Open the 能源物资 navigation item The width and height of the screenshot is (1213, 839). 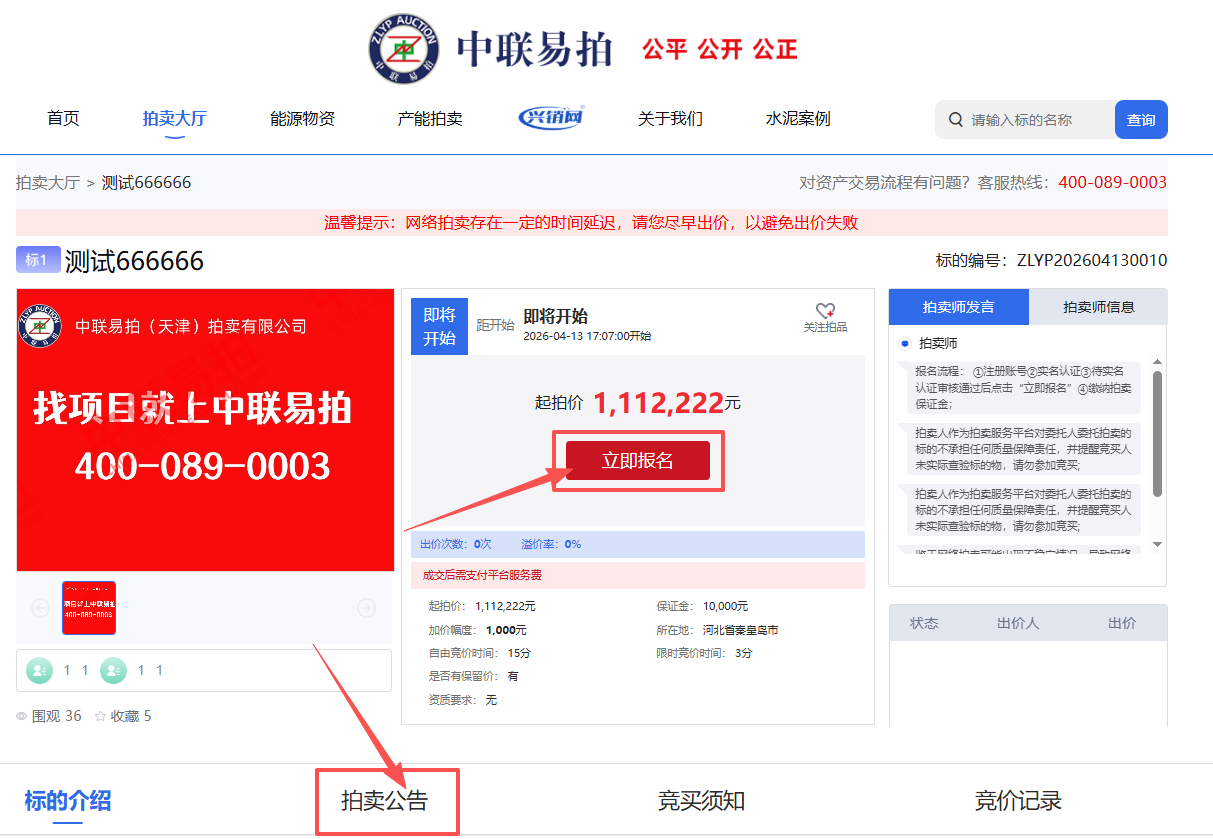pyautogui.click(x=302, y=119)
